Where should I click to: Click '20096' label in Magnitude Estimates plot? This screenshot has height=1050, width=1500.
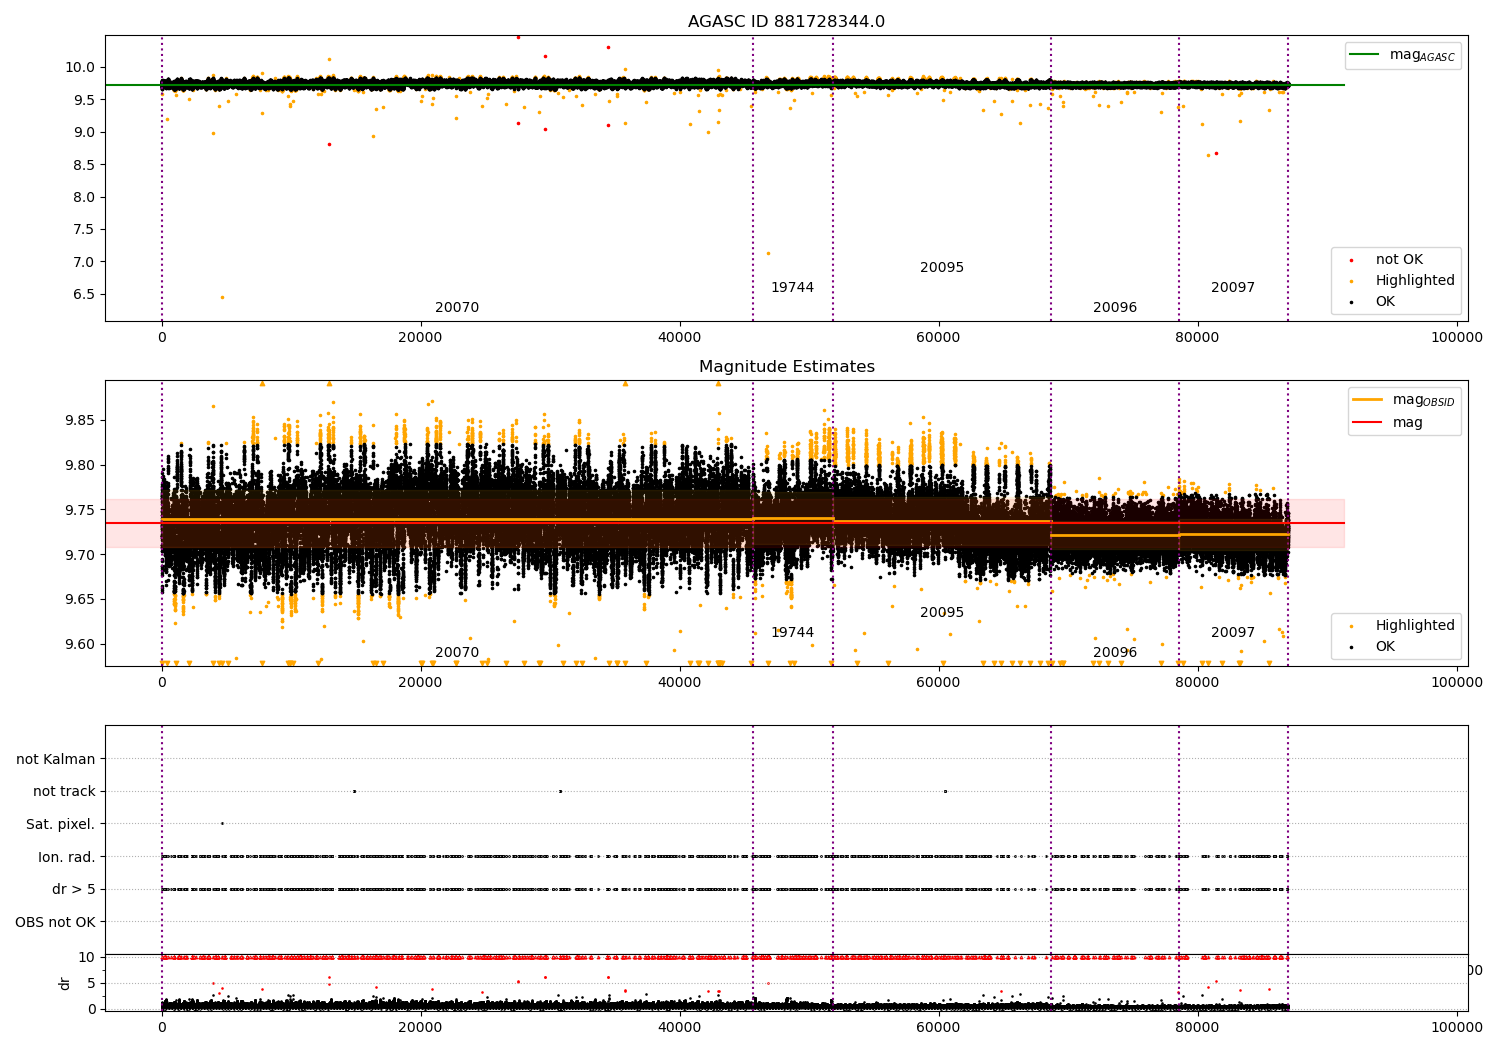[x=1115, y=653]
